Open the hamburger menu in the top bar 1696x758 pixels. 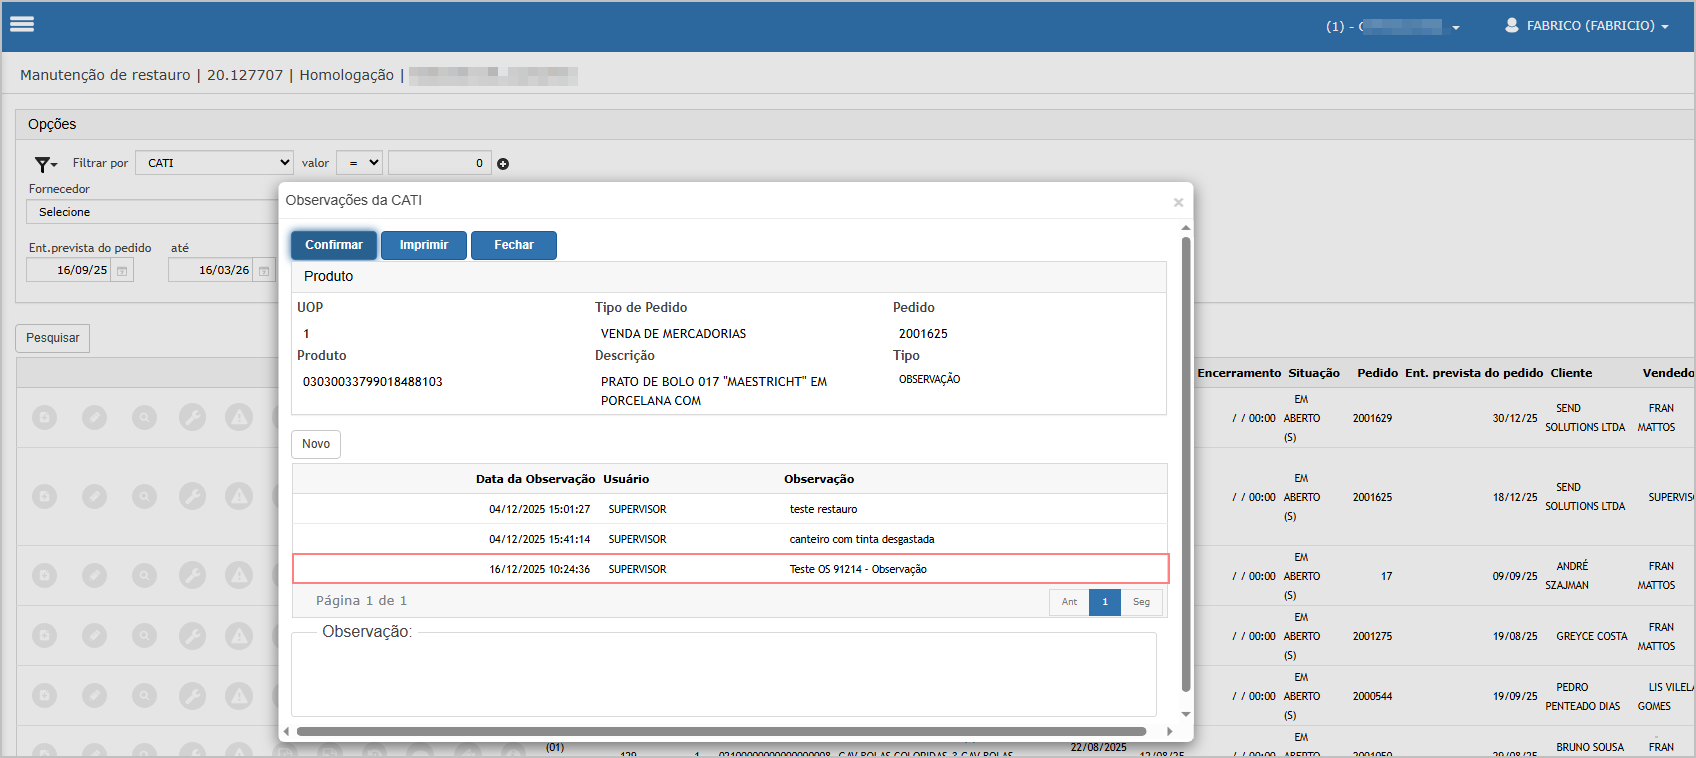click(22, 25)
